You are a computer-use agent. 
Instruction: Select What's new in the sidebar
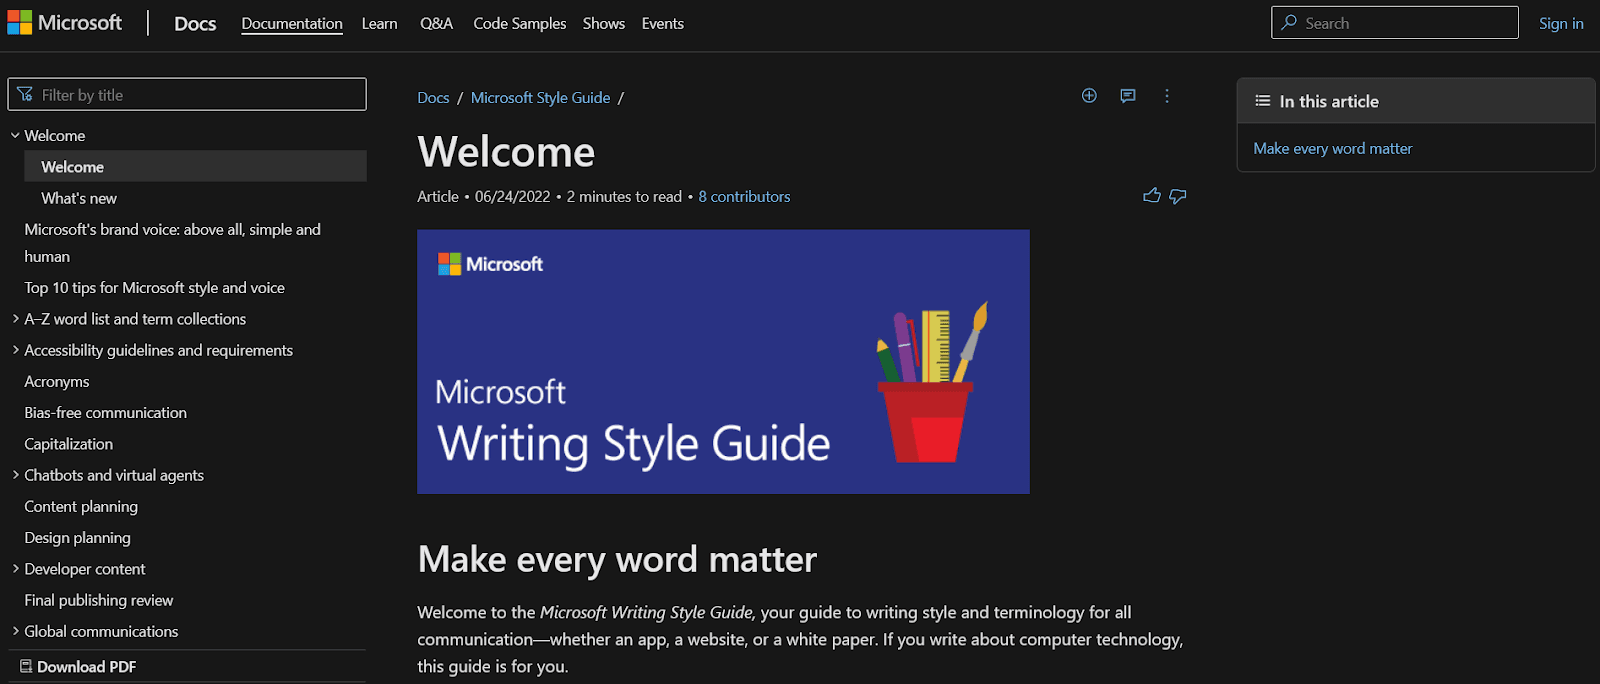(x=79, y=198)
